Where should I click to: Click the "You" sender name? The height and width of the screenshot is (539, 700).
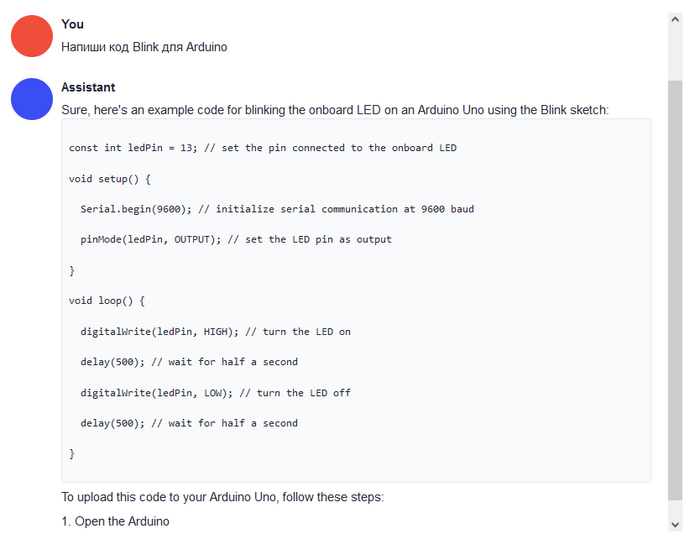(72, 24)
